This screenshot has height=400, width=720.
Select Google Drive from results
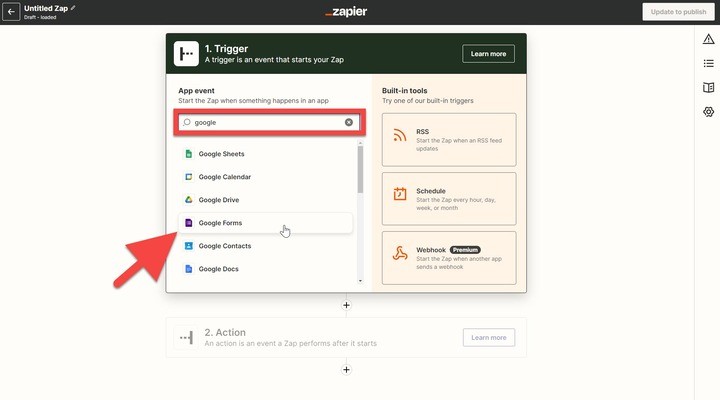point(265,200)
